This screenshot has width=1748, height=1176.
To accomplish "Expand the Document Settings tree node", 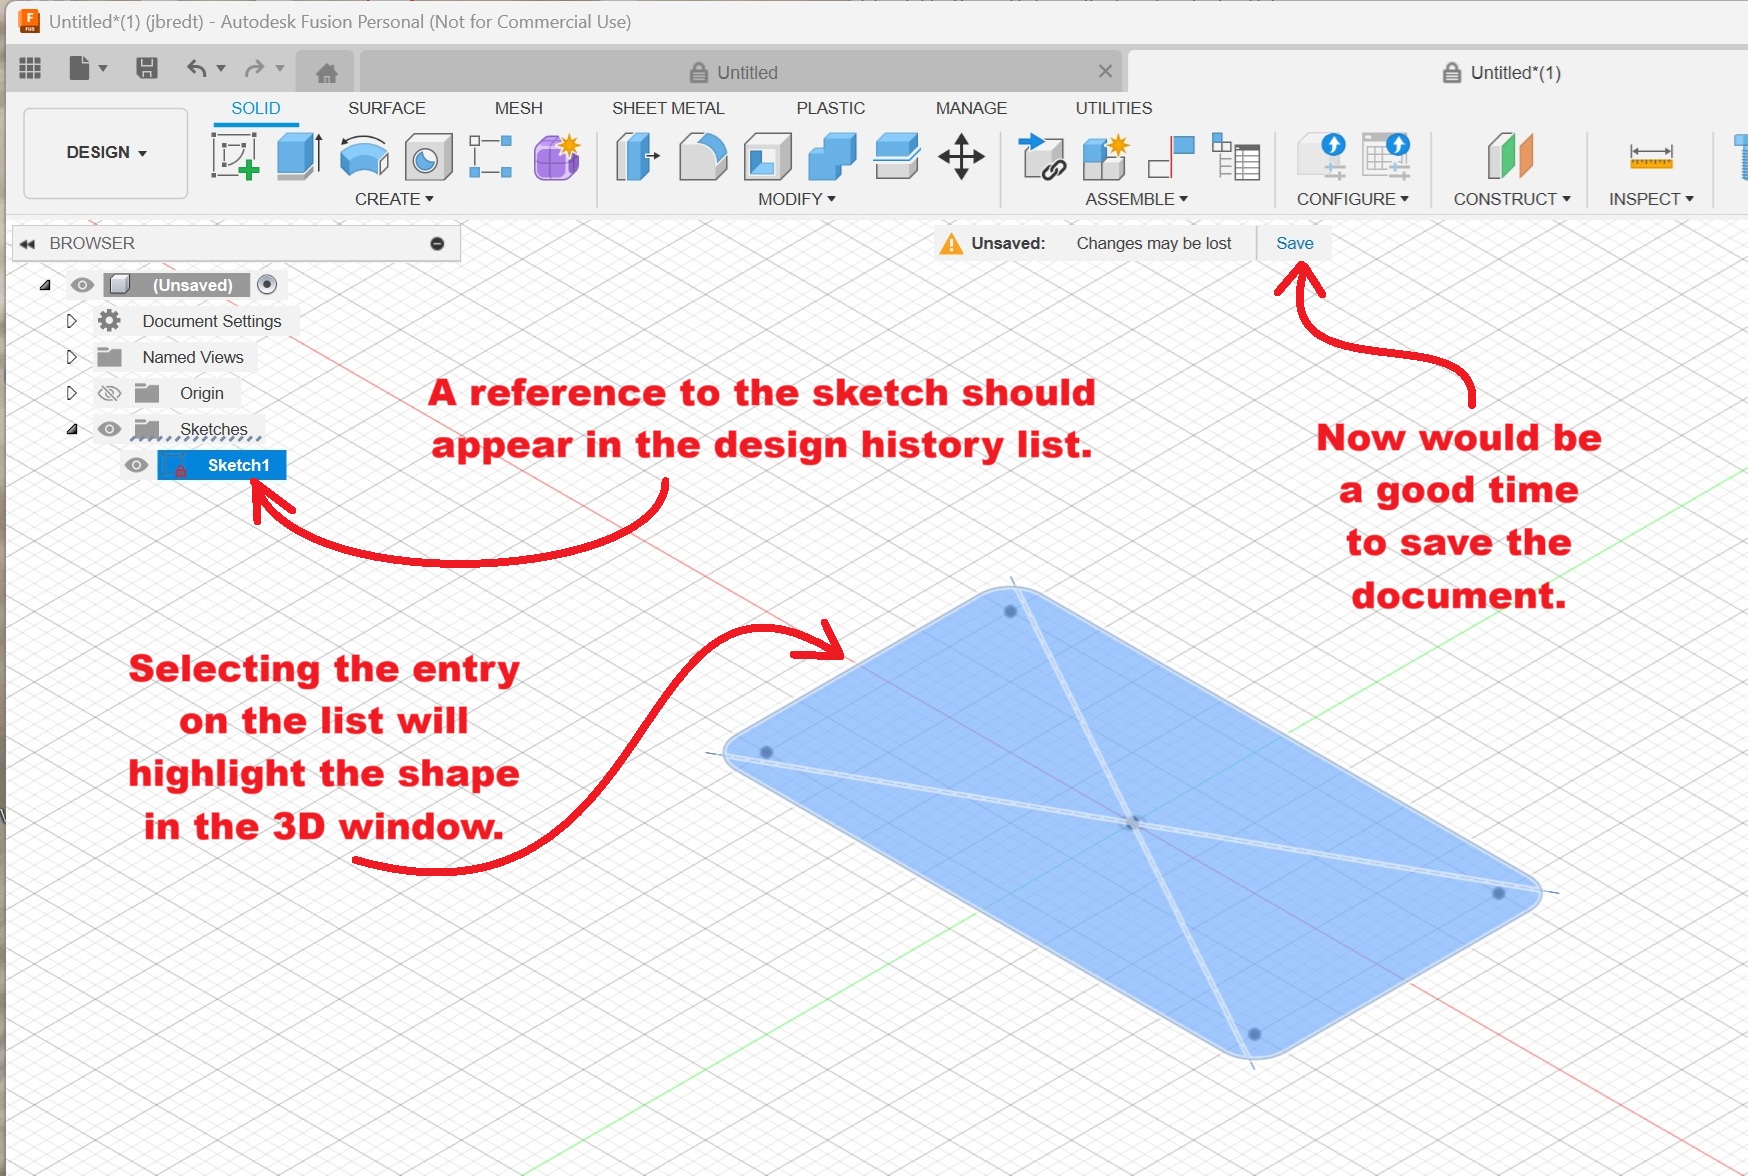I will click(x=71, y=321).
